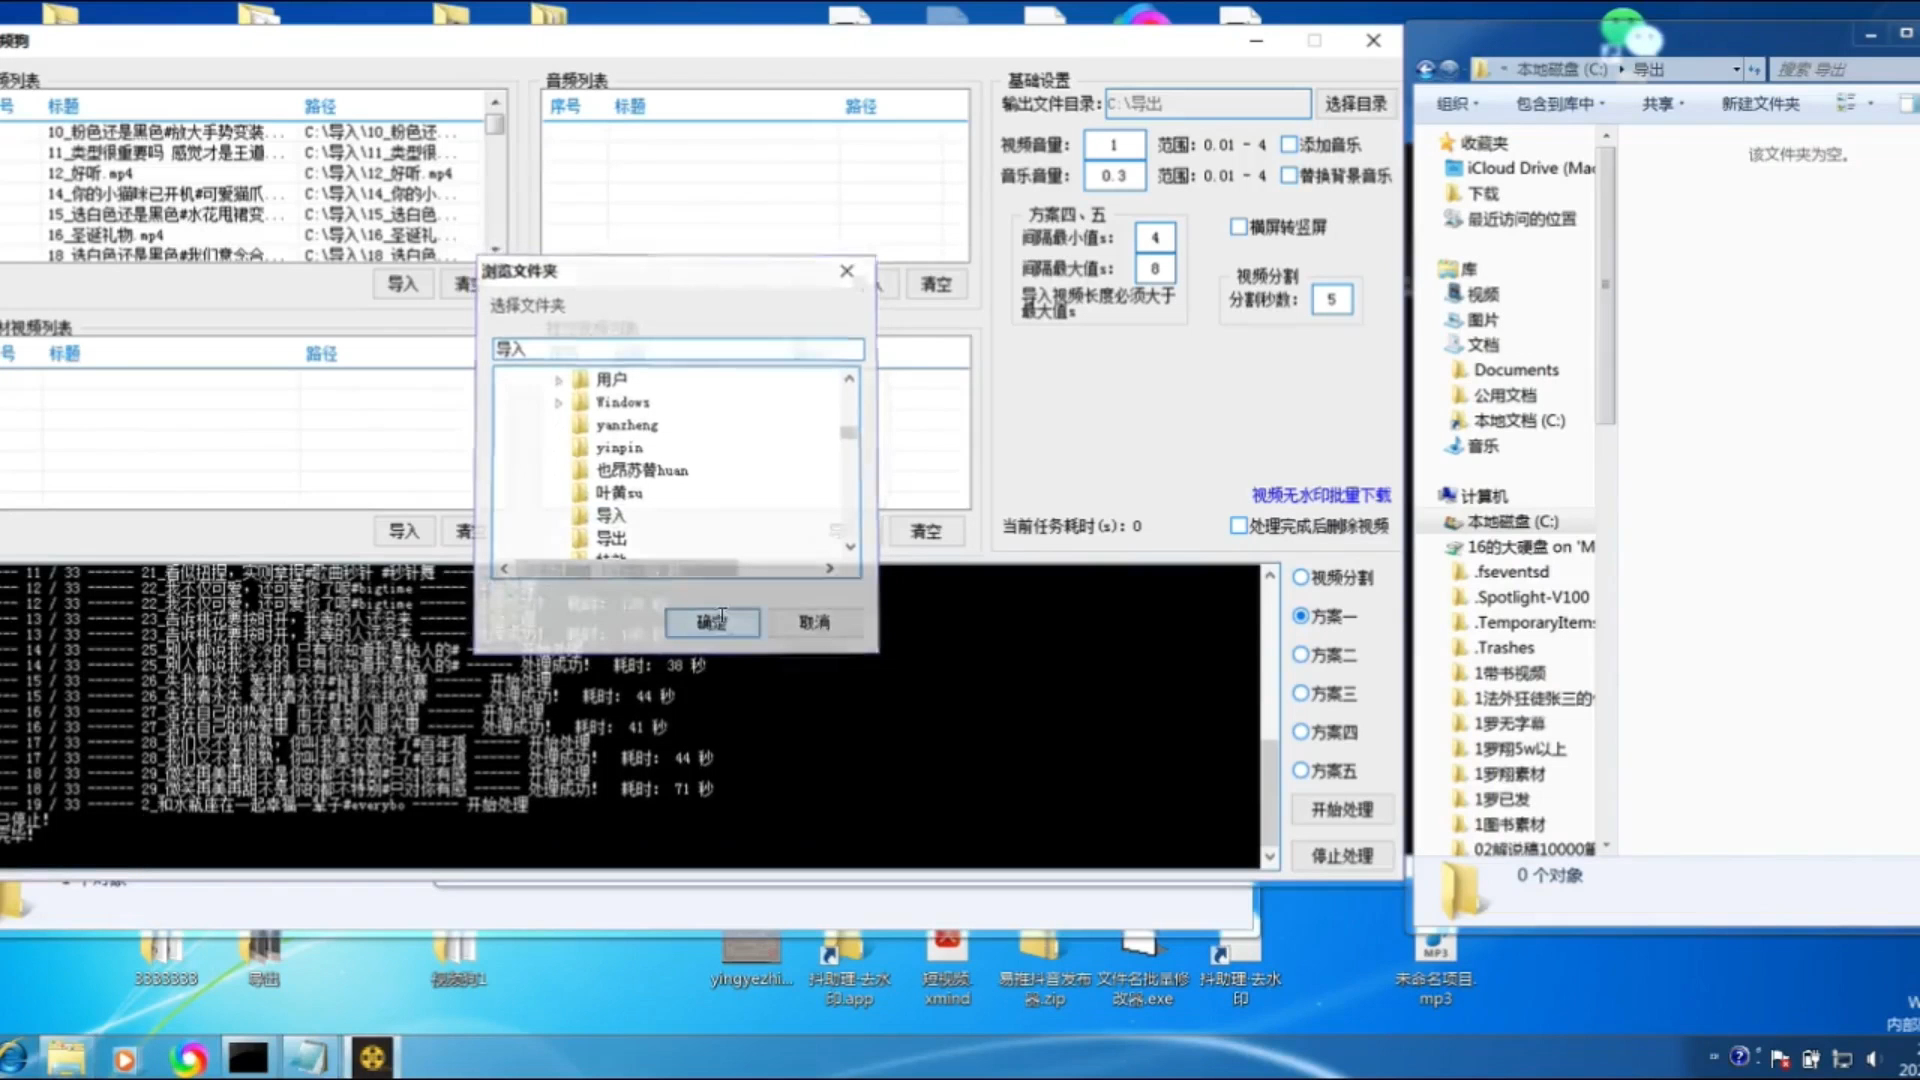Go forward in the Explorer window
Viewport: 1920px width, 1080px height.
1448,69
